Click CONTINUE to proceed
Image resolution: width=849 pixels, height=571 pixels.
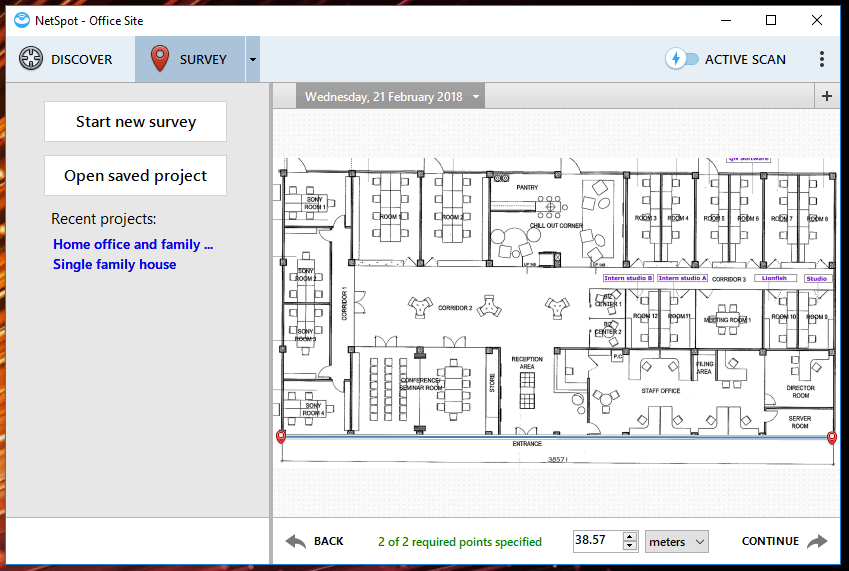785,541
